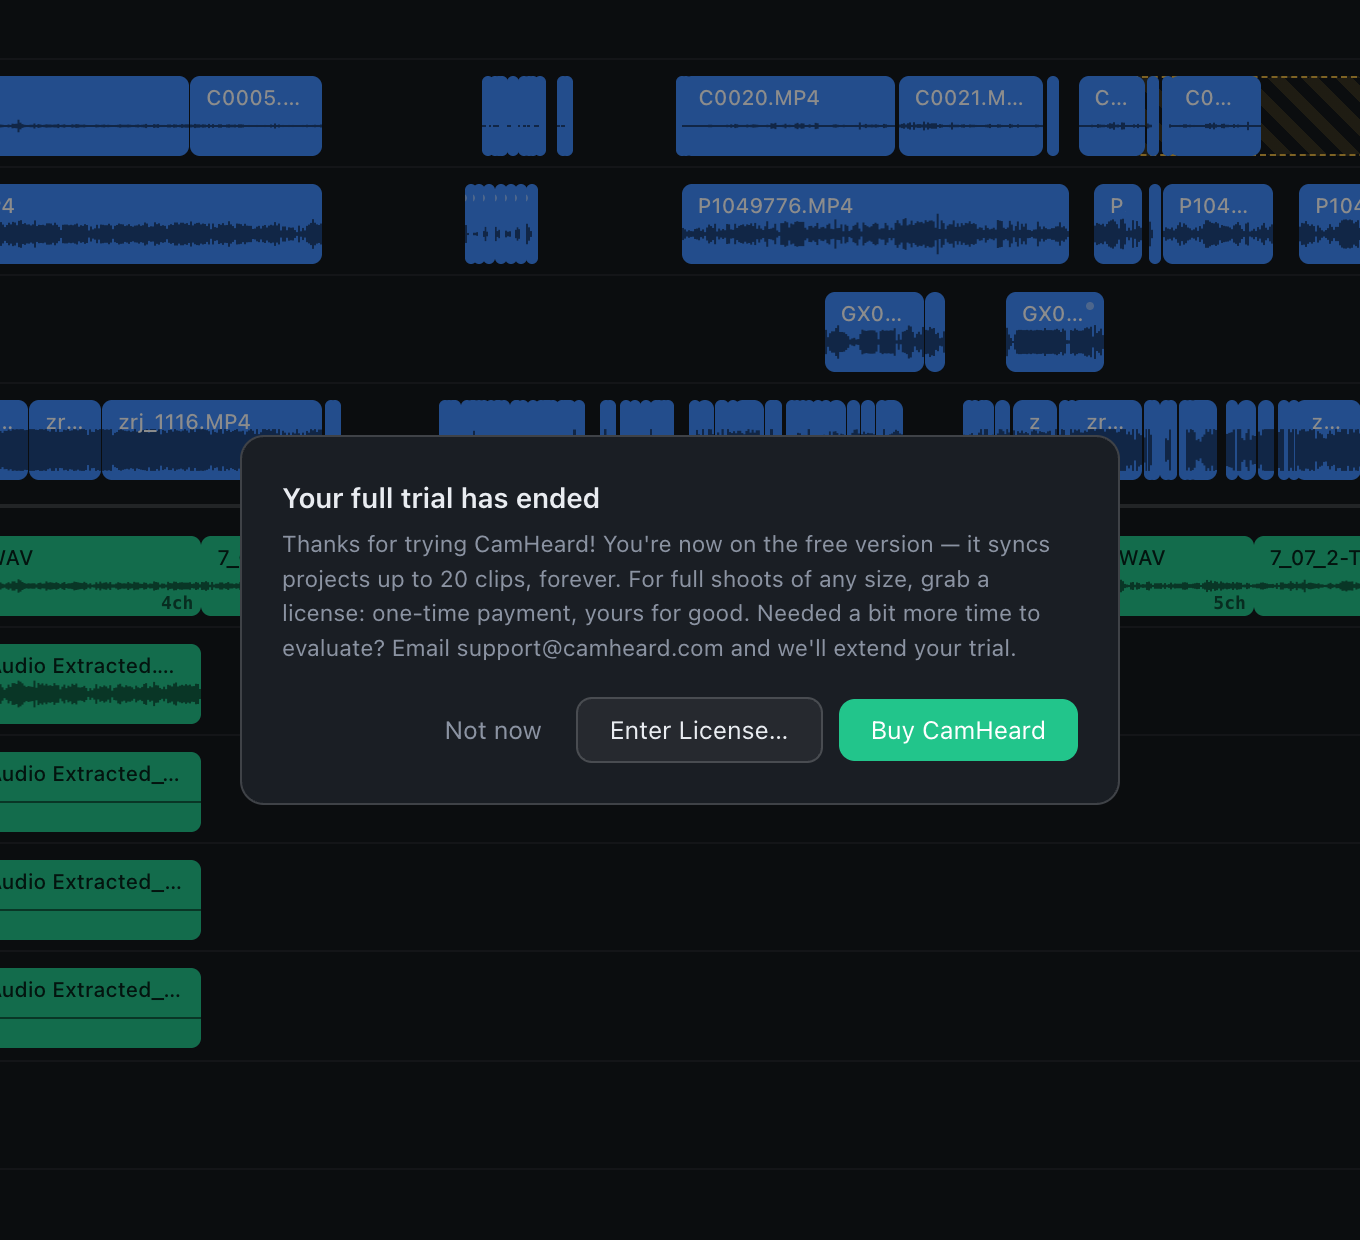Screen dimensions: 1360x1240
Task: Select the C0020.MP4 clip
Action: [785, 116]
